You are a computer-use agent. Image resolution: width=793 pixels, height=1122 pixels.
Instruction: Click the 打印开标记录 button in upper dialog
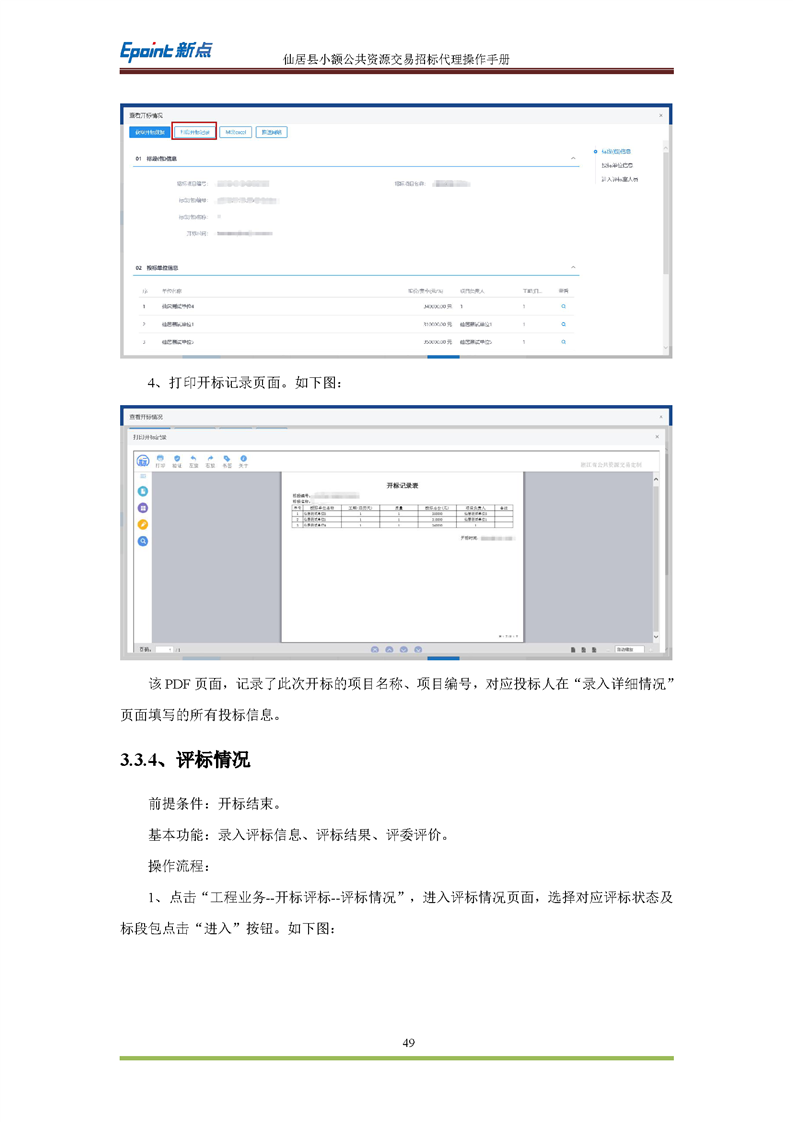click(194, 132)
